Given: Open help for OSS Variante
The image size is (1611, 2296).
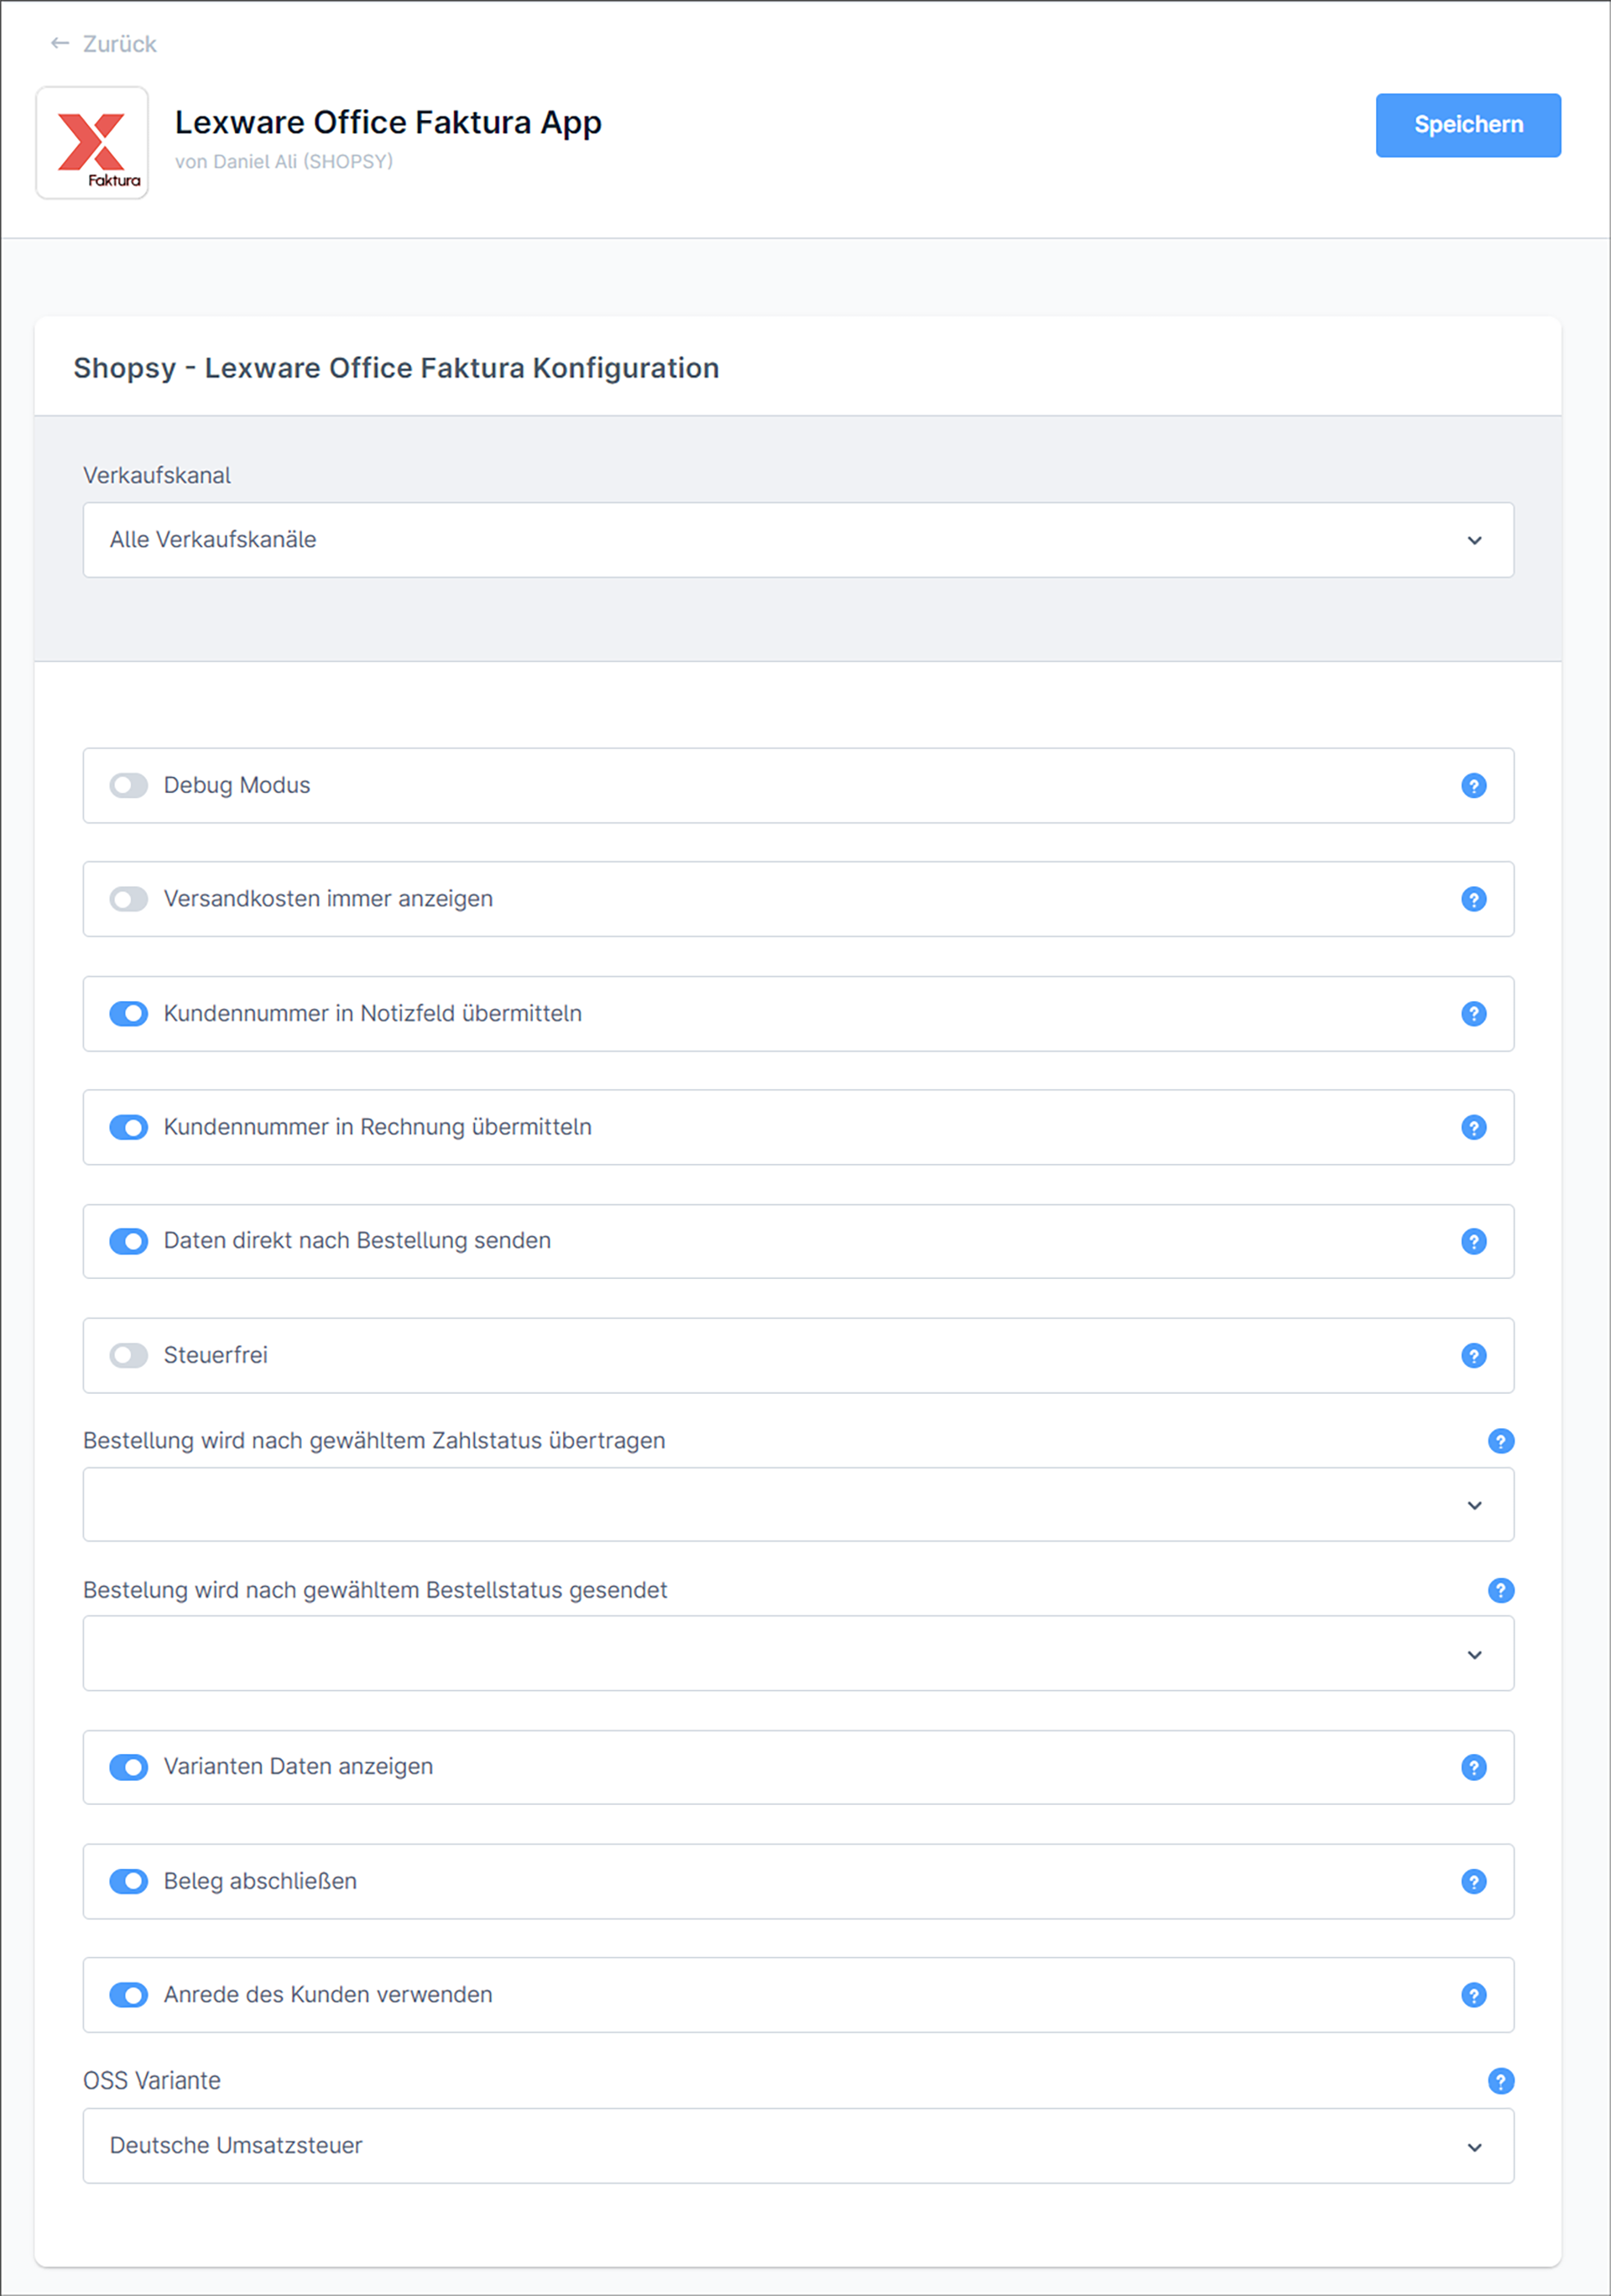Looking at the screenshot, I should (1500, 2081).
